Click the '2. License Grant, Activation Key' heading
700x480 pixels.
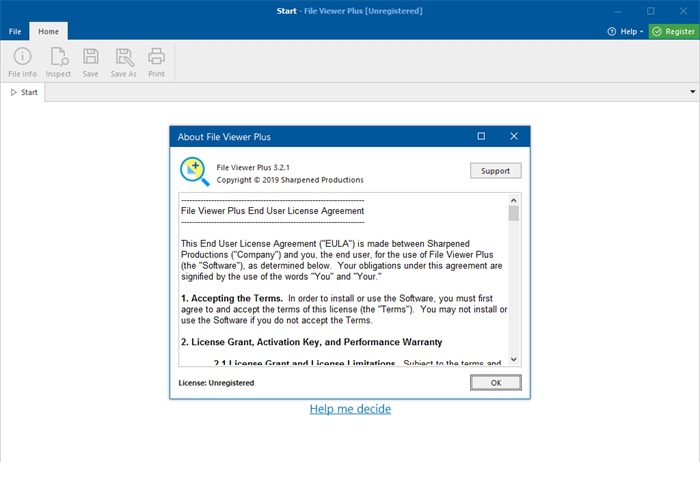(312, 342)
